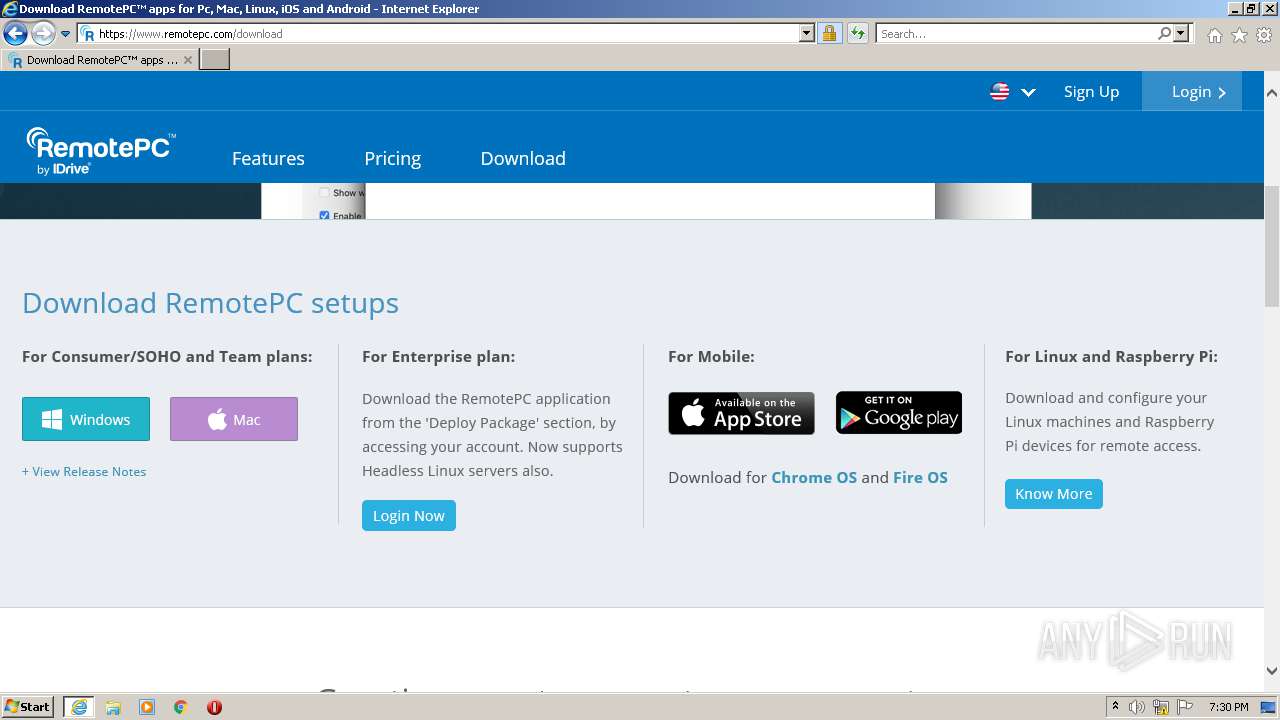Image resolution: width=1280 pixels, height=720 pixels.
Task: Expand View Release Notes
Action: click(84, 472)
